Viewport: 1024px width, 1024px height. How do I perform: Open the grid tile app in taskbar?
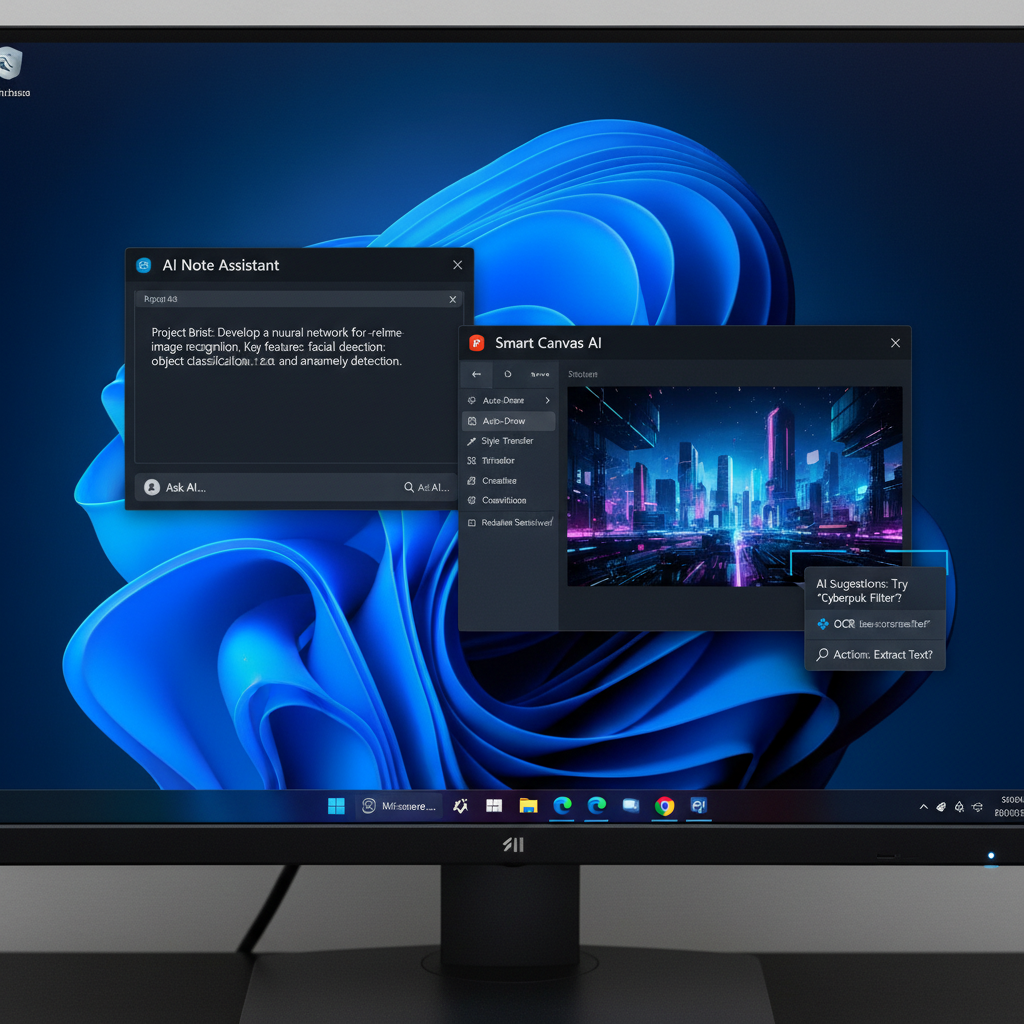click(x=494, y=806)
